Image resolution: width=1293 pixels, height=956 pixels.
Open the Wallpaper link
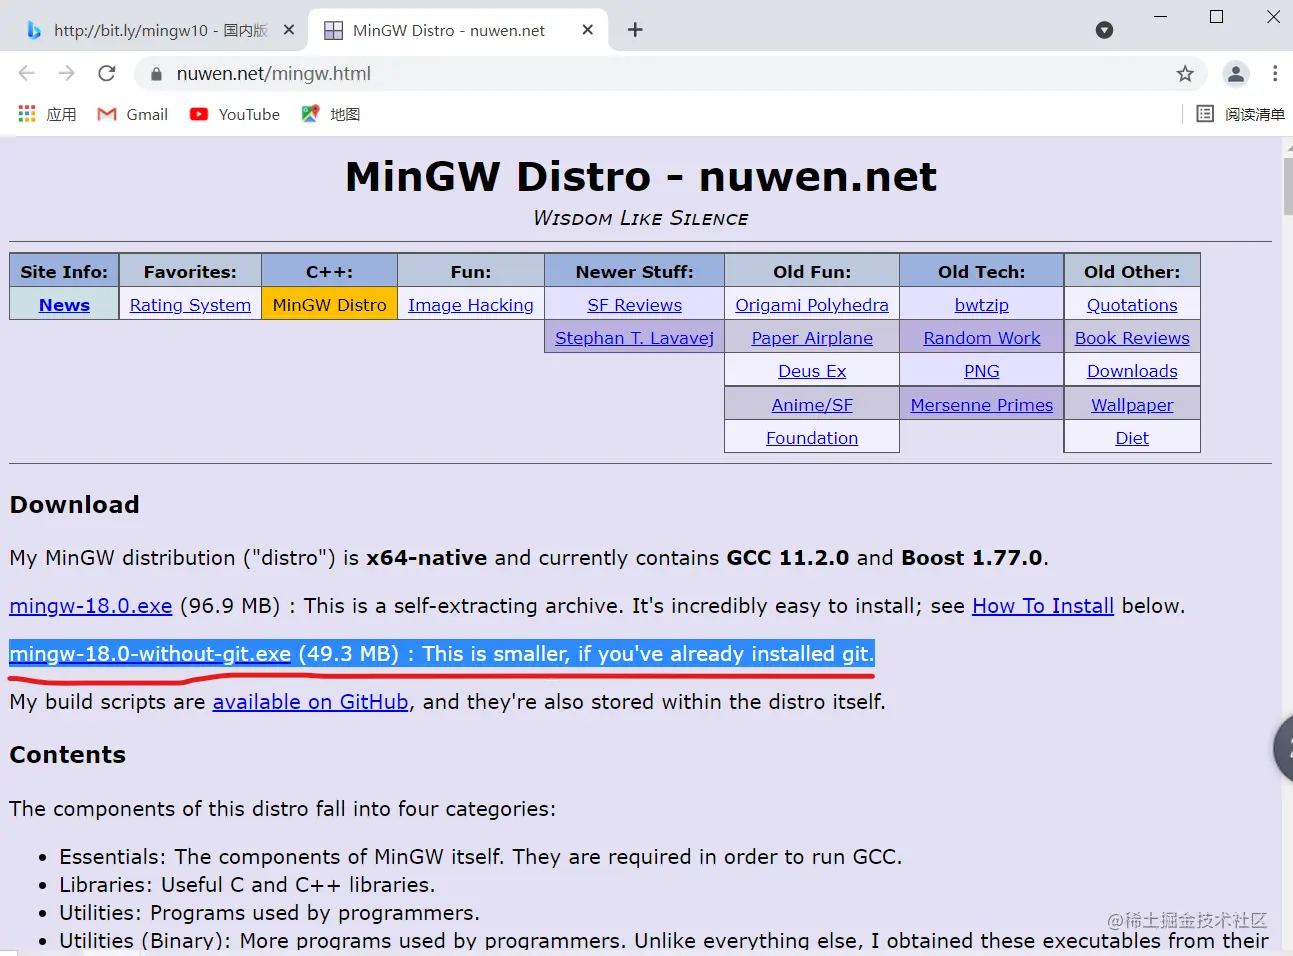pyautogui.click(x=1132, y=405)
